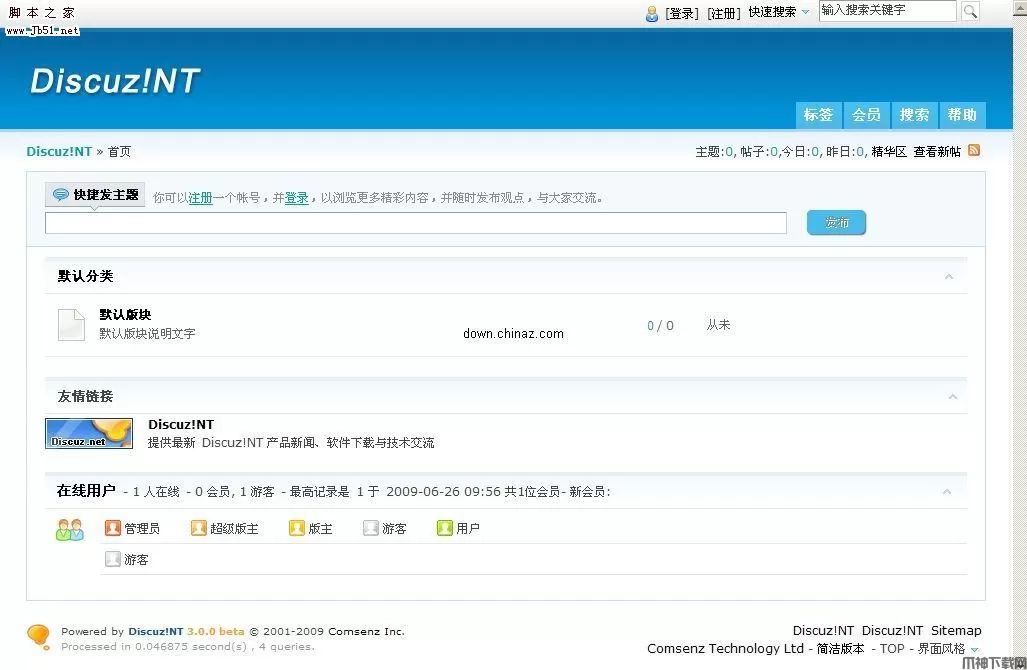Collapse the 在线用户 section
1027x670 pixels.
[x=947, y=492]
